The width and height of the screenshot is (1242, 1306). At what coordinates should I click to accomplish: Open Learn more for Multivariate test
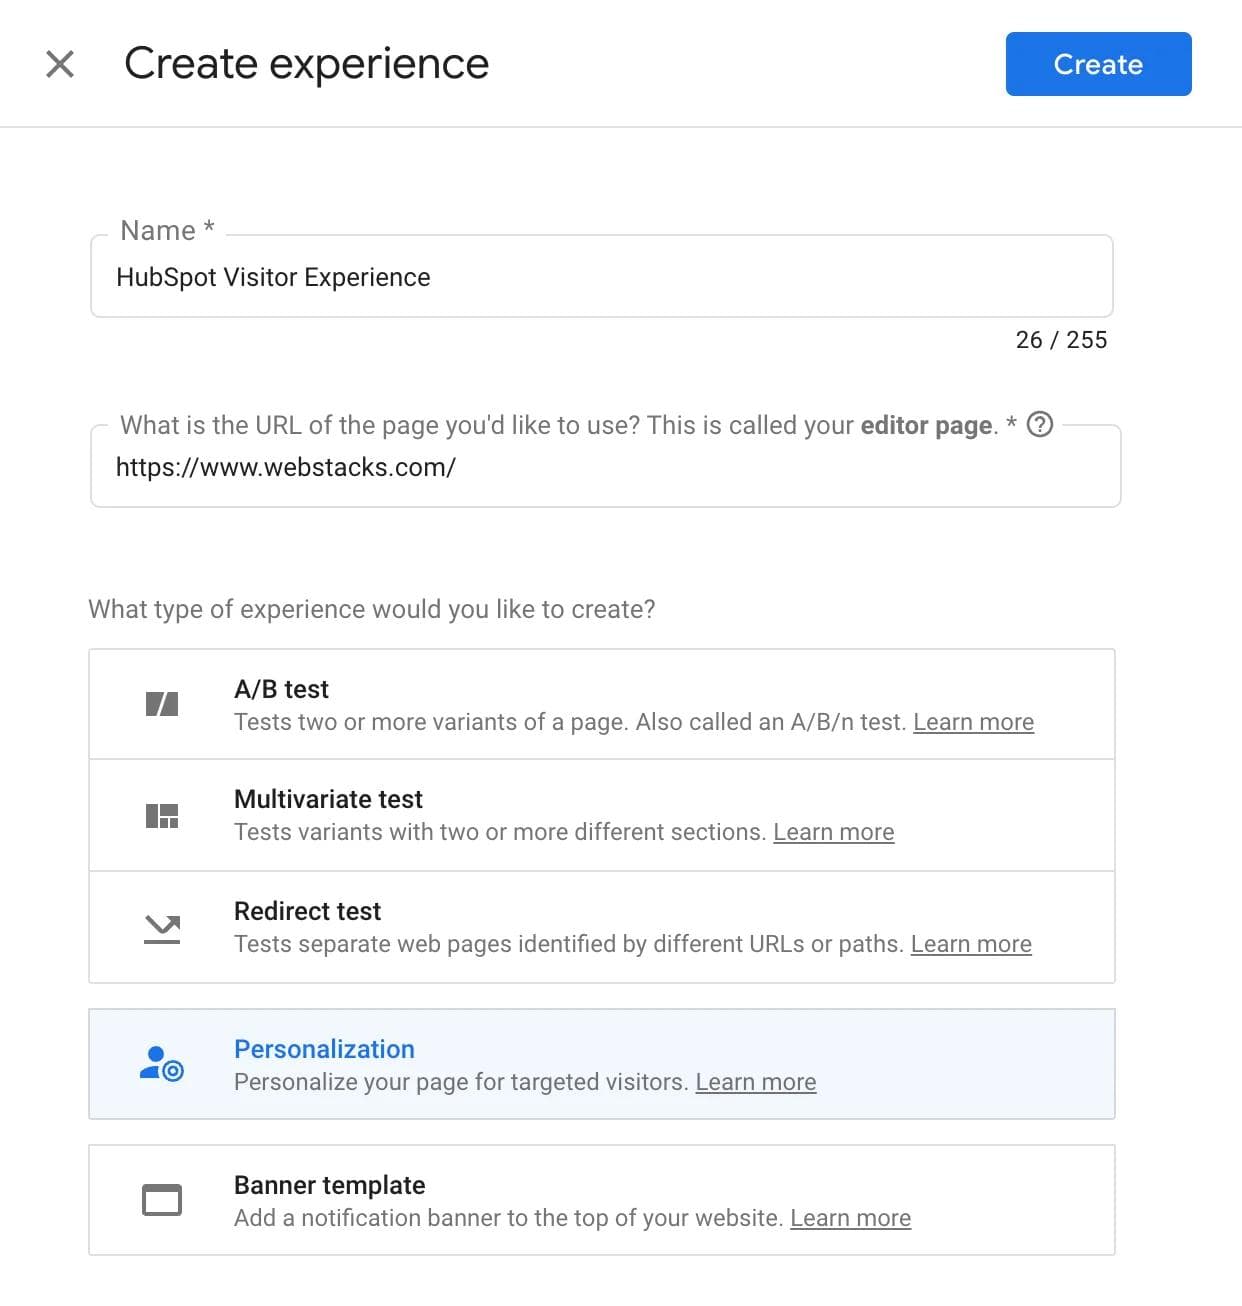pyautogui.click(x=833, y=831)
